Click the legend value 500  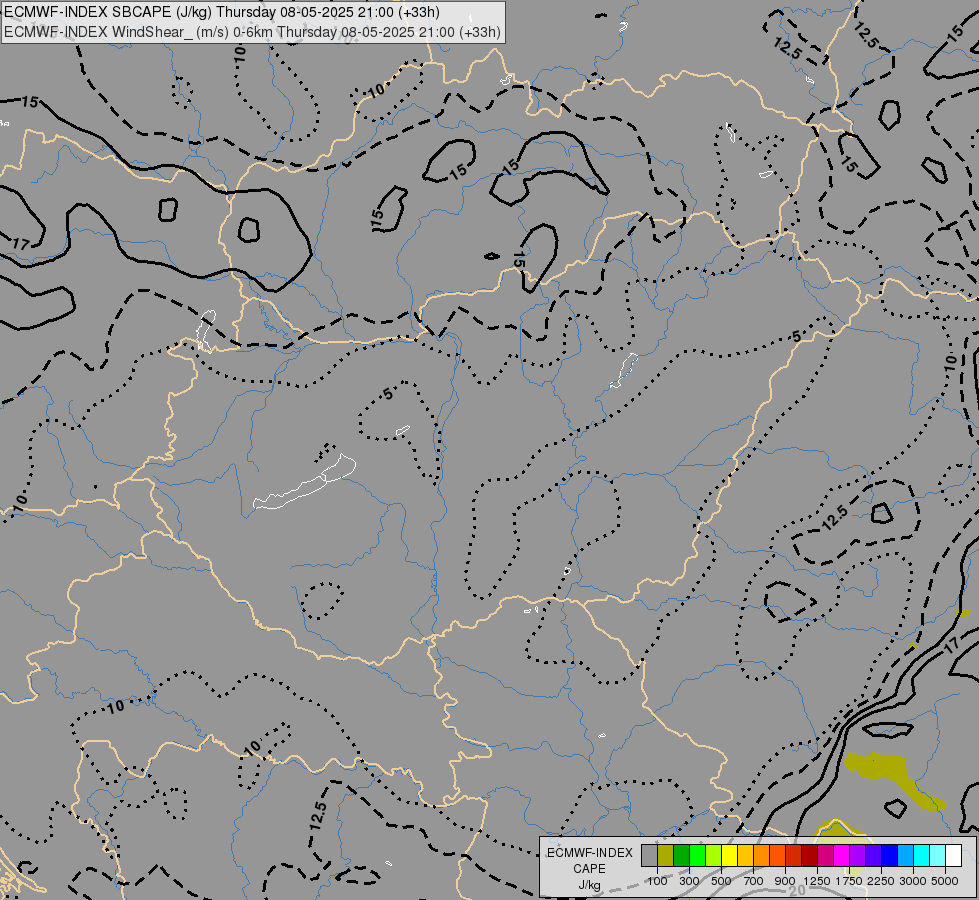coord(721,881)
